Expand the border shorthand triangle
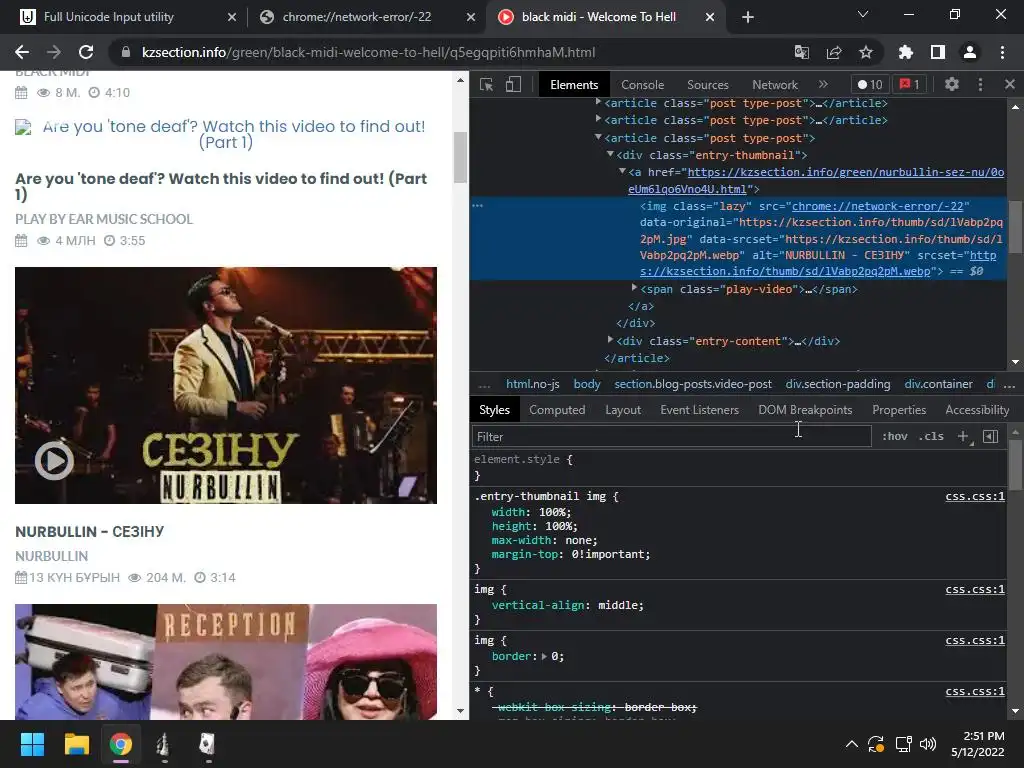This screenshot has height=768, width=1024. [544, 656]
